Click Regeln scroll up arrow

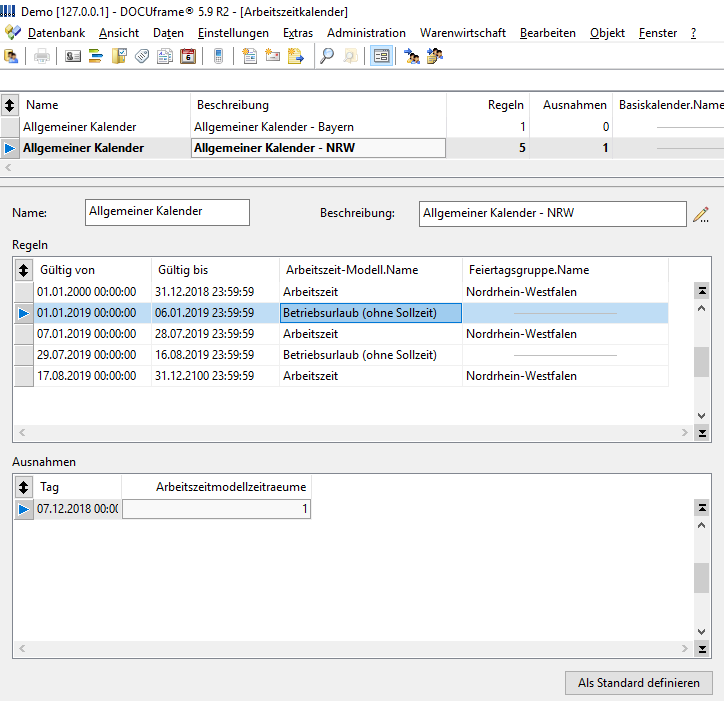(701, 308)
